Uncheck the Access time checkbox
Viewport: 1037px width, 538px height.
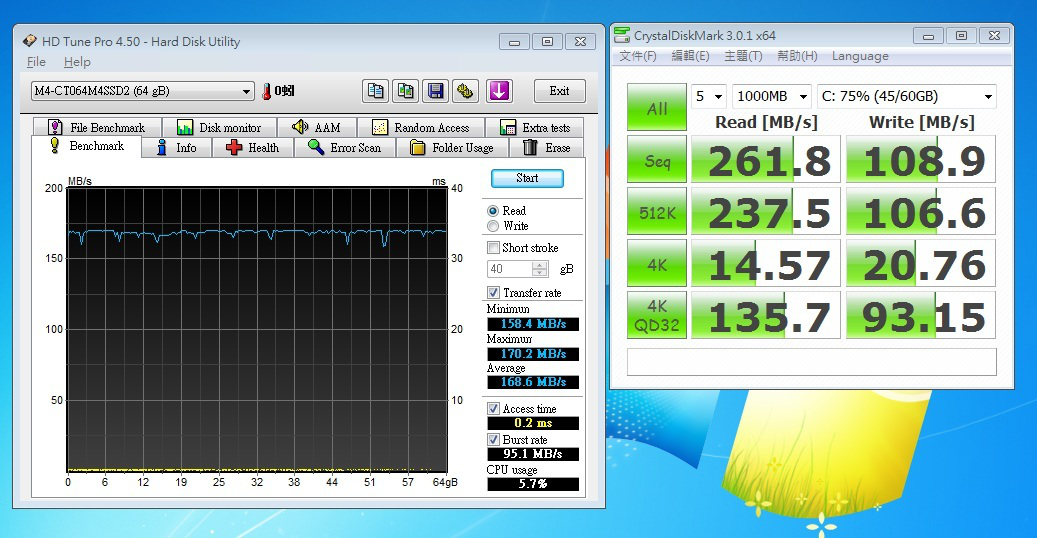pyautogui.click(x=493, y=408)
